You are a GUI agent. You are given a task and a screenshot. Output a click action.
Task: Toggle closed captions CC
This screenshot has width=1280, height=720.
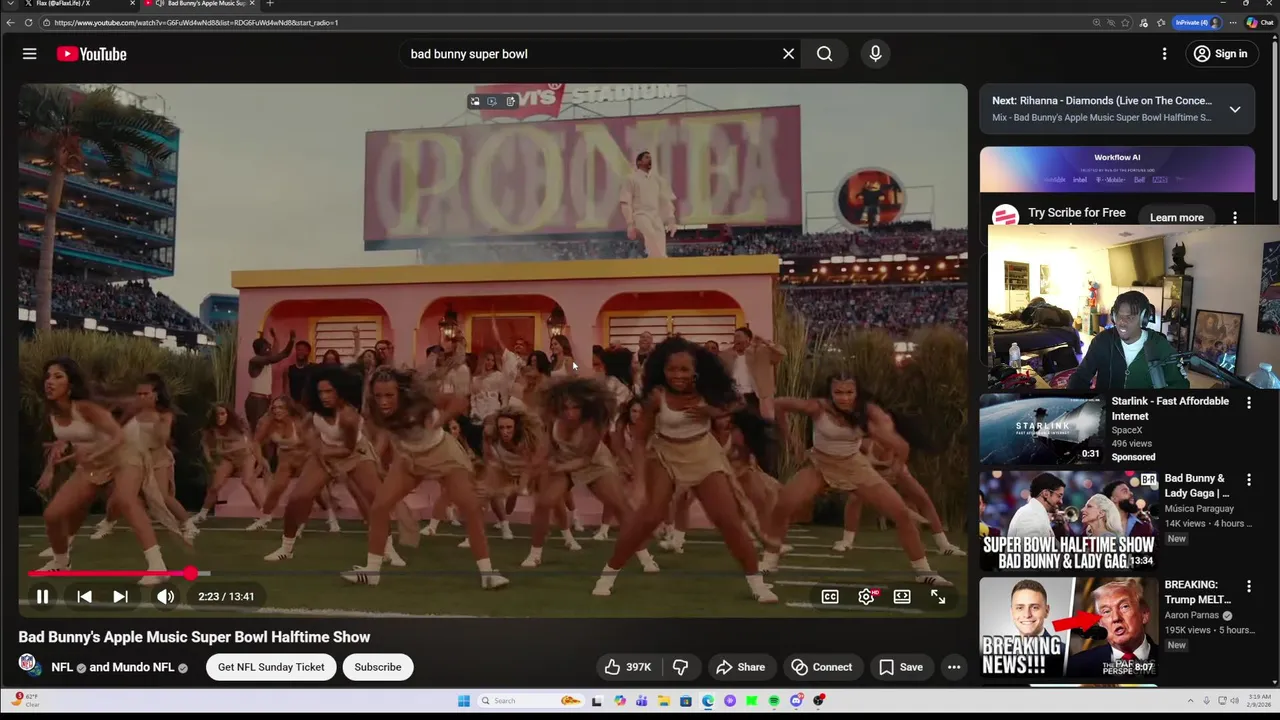(830, 597)
